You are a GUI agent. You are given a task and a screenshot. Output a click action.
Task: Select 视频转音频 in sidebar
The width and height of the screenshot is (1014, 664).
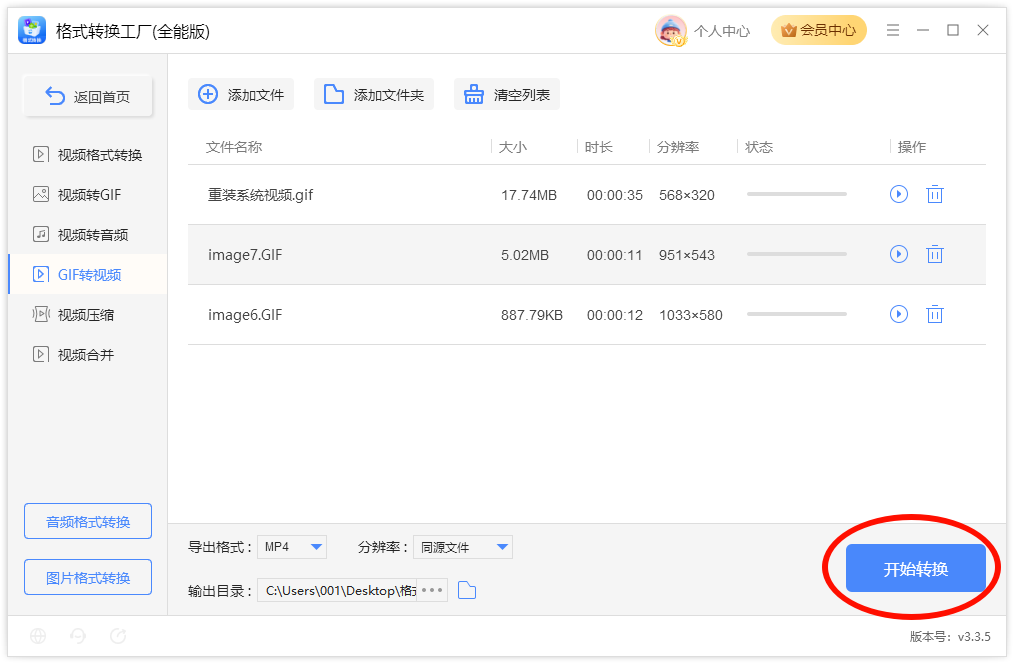click(x=87, y=235)
